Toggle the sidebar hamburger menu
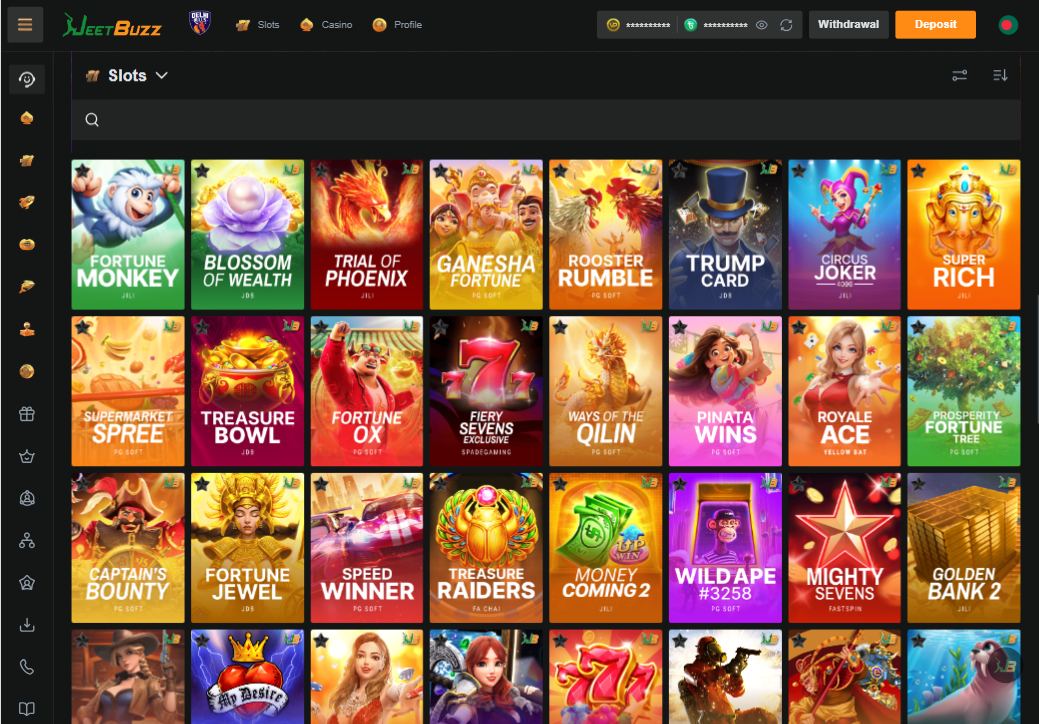The width and height of the screenshot is (1039, 724). [25, 24]
